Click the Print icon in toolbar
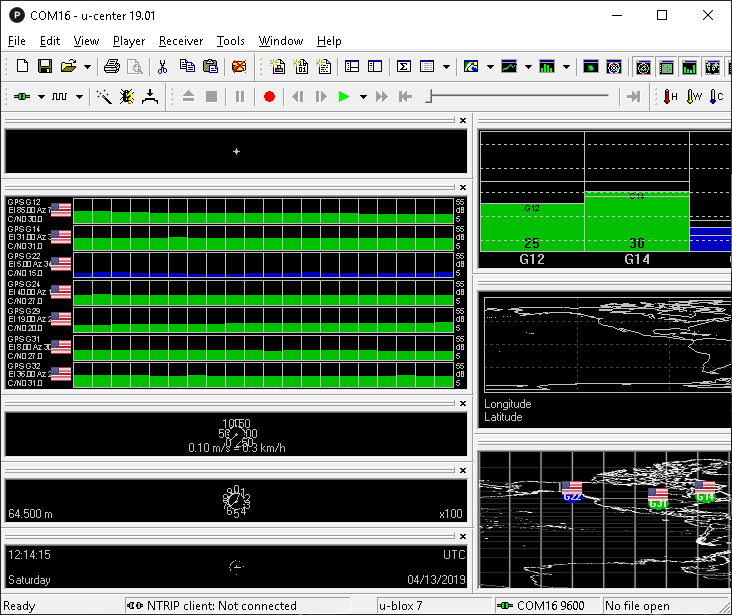The image size is (732, 615). click(112, 67)
